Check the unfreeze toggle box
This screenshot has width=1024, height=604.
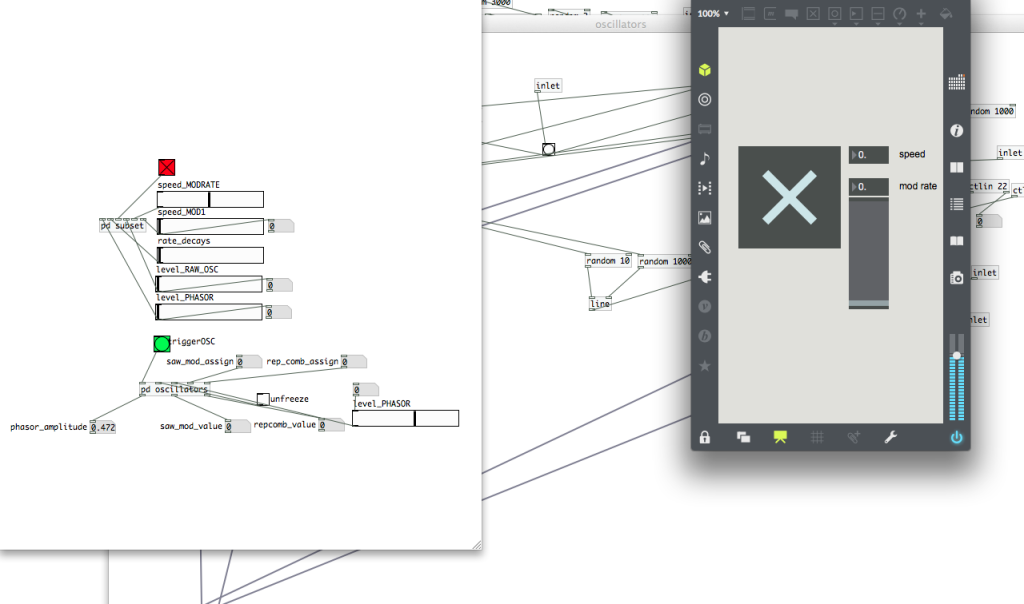[263, 399]
